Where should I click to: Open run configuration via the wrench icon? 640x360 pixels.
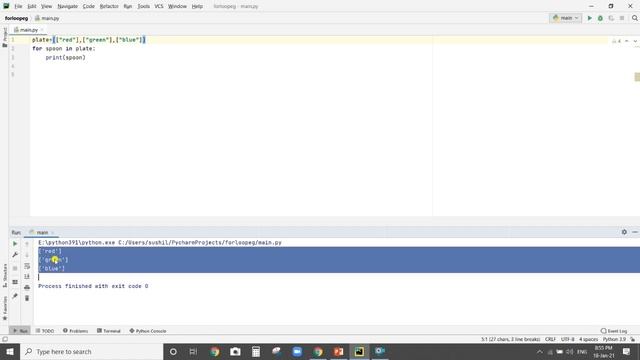pos(15,255)
